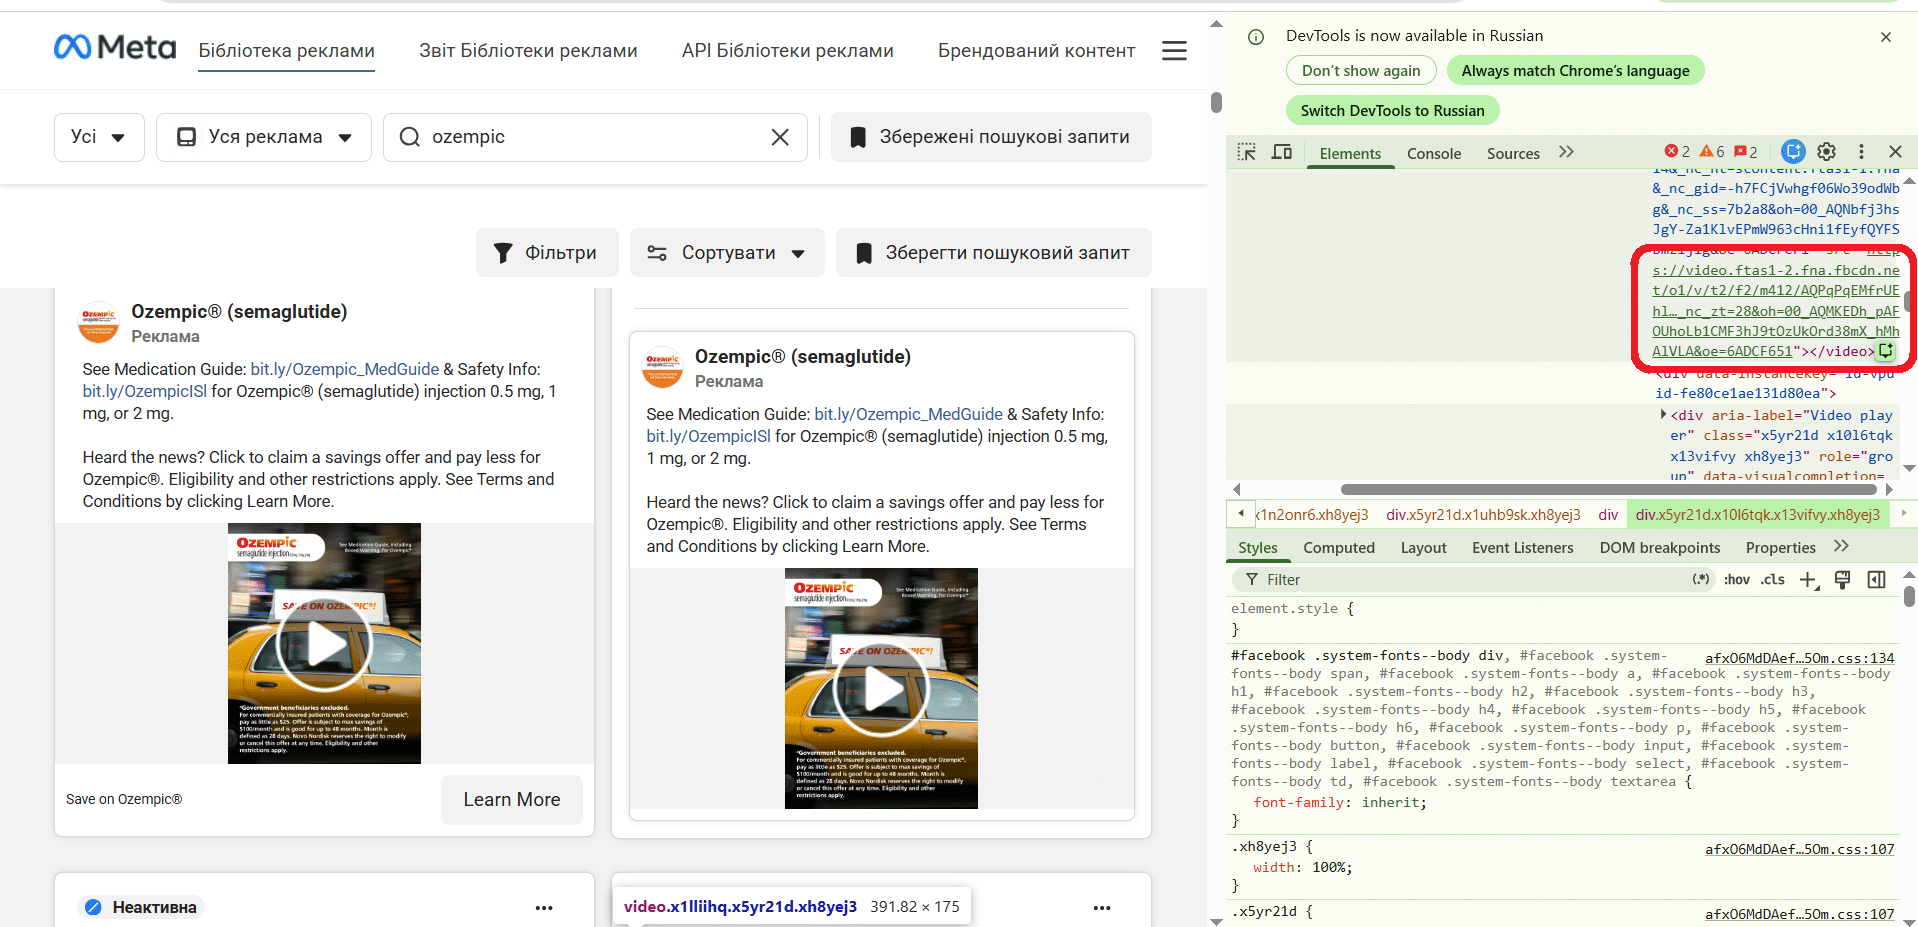Open the rendering emulation brush icon
The height and width of the screenshot is (927, 1918).
1843,580
